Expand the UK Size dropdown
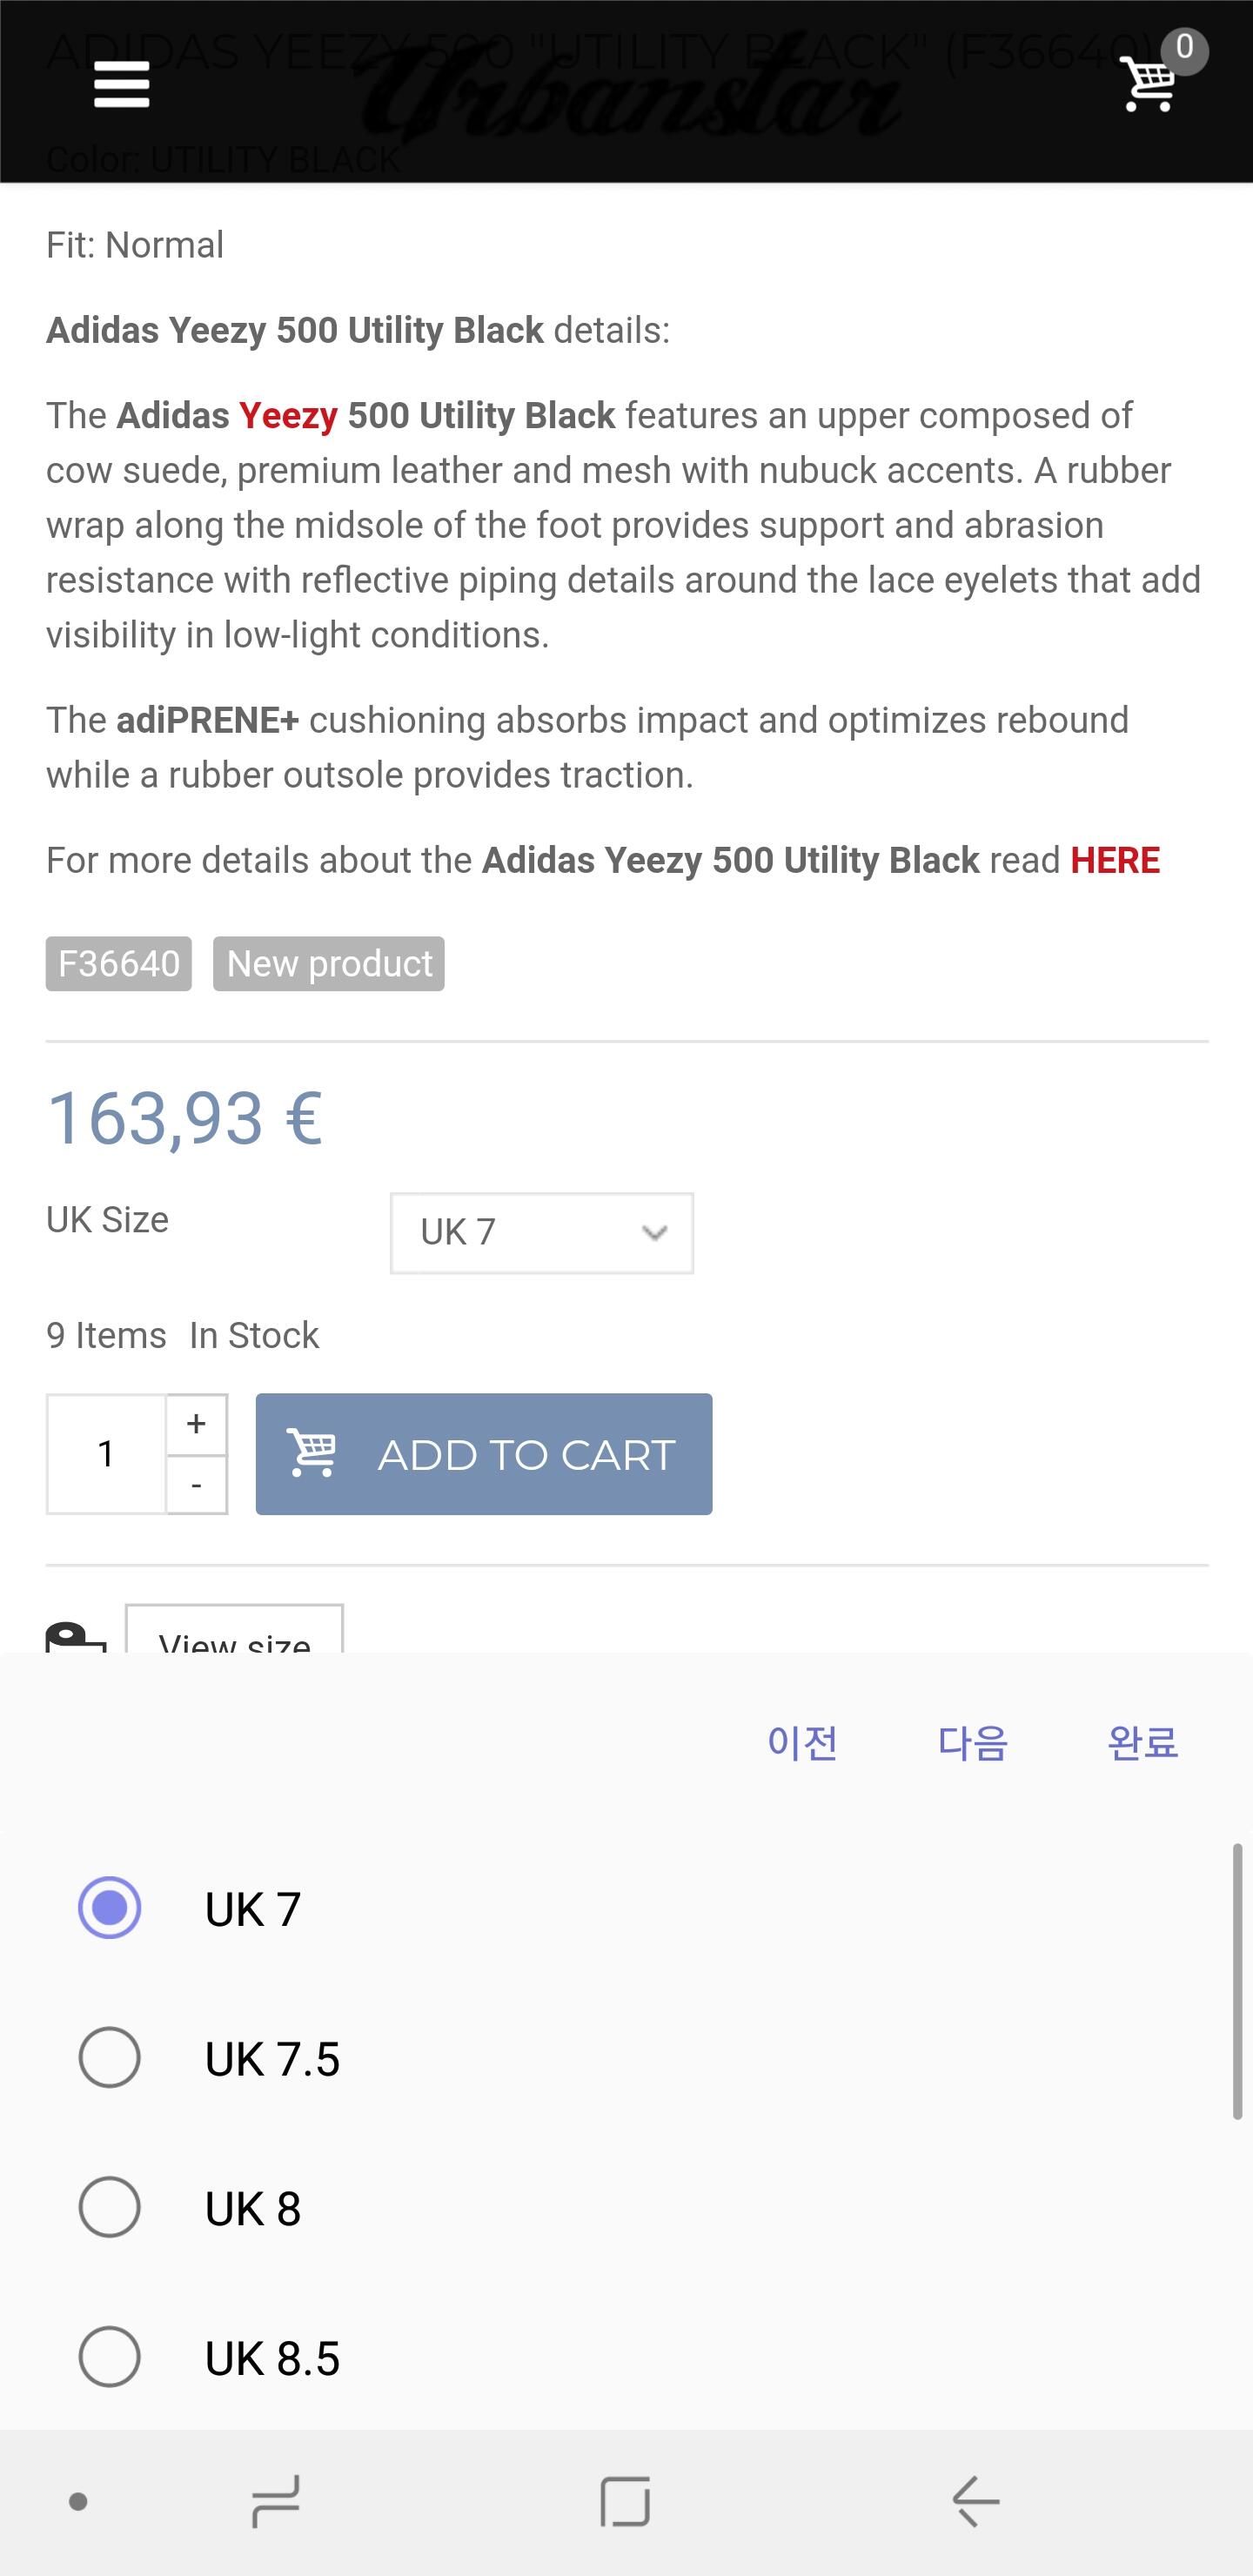The image size is (1253, 2576). coord(541,1232)
